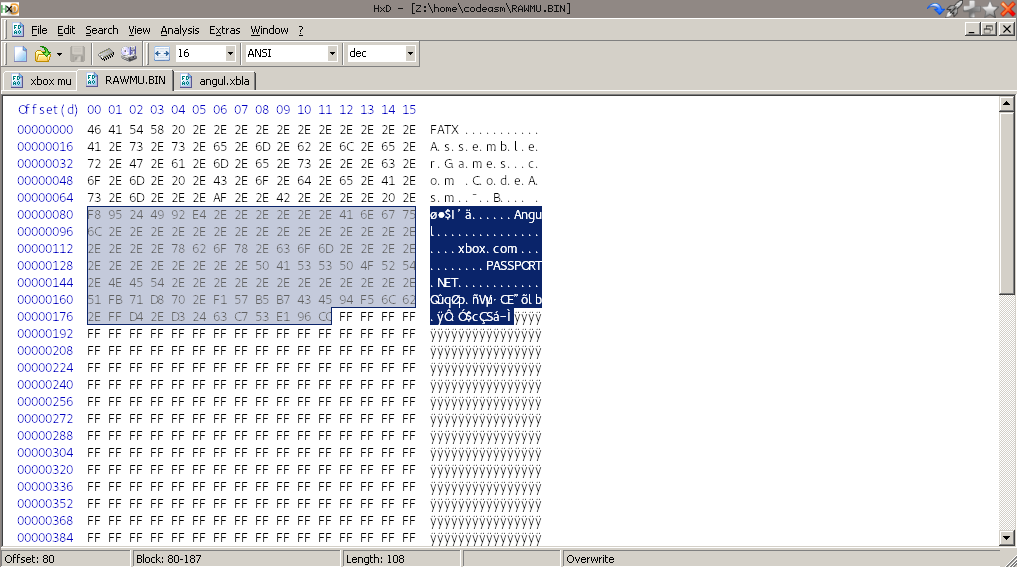Open the ANSI character set dropdown

click(332, 53)
